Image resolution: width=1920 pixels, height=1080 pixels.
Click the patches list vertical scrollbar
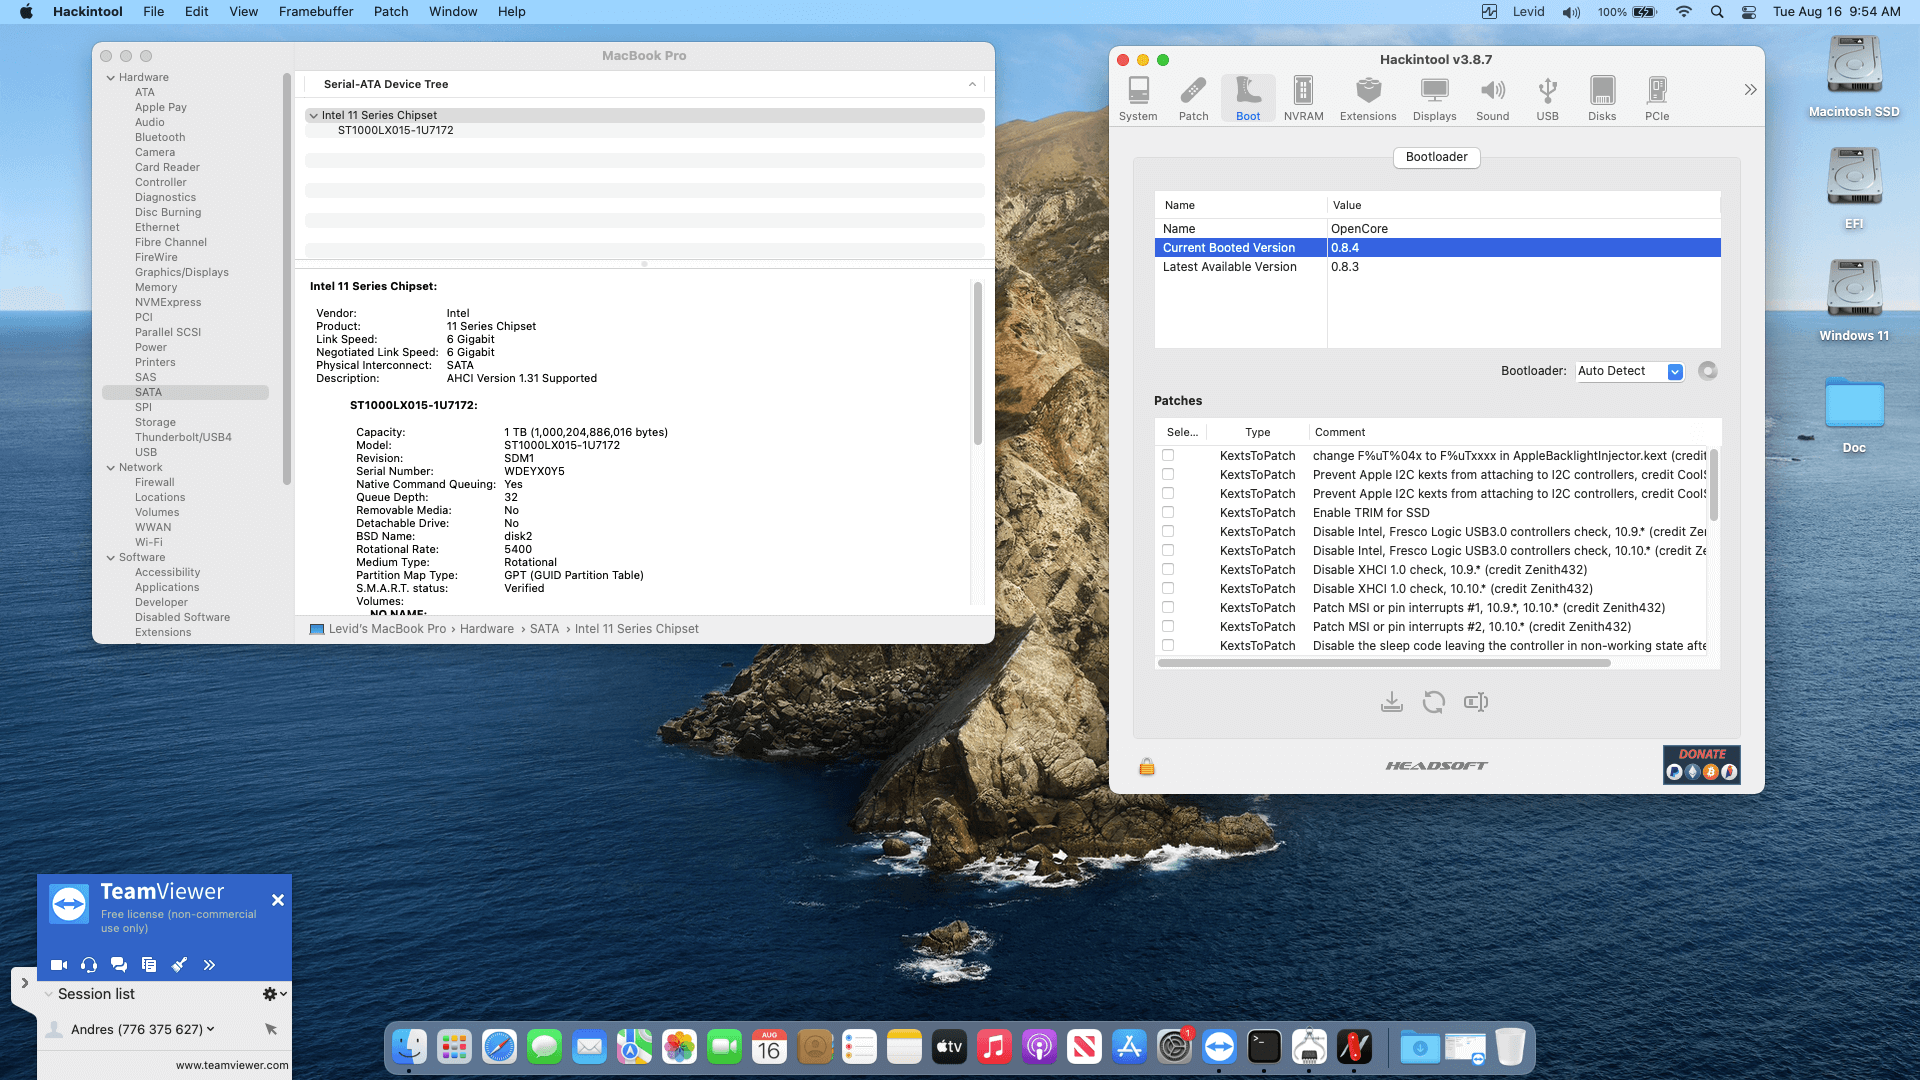(x=1714, y=485)
